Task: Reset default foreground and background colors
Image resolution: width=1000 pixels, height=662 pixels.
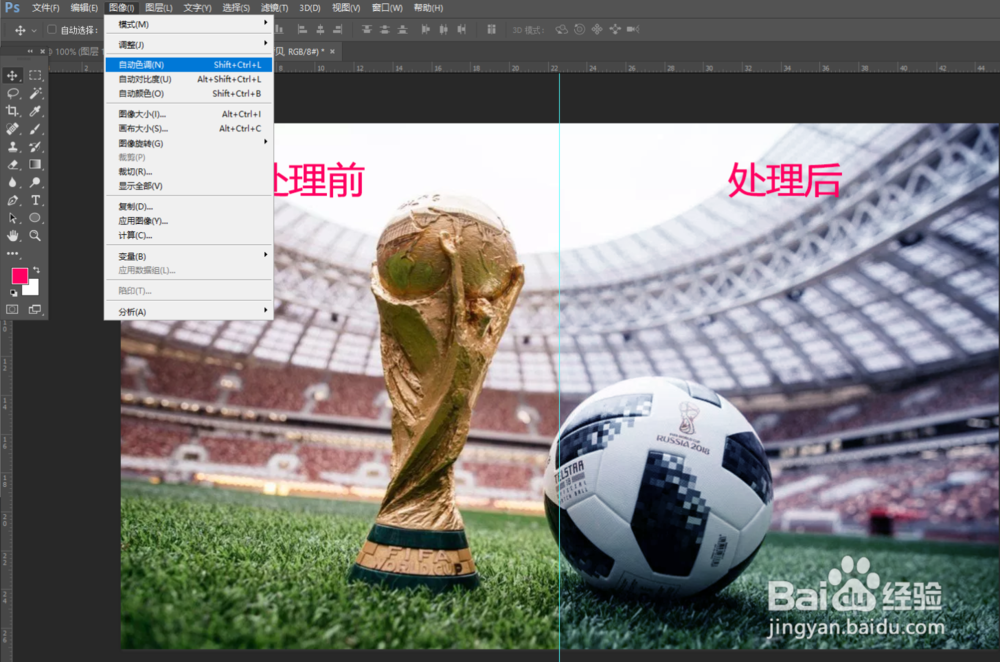Action: [13, 293]
